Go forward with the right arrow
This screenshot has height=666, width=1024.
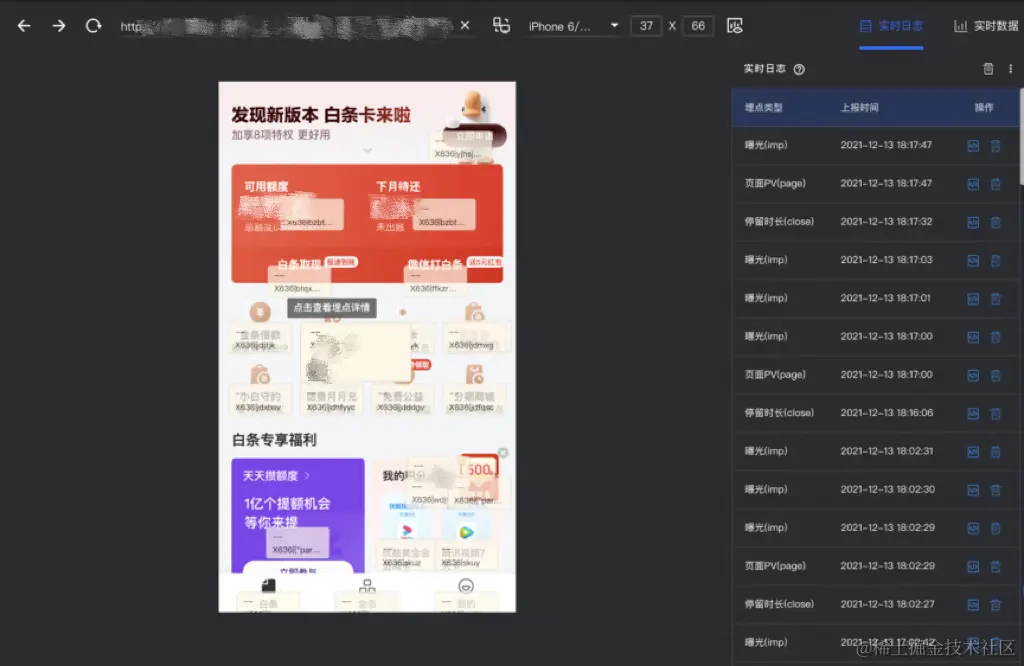click(x=59, y=25)
